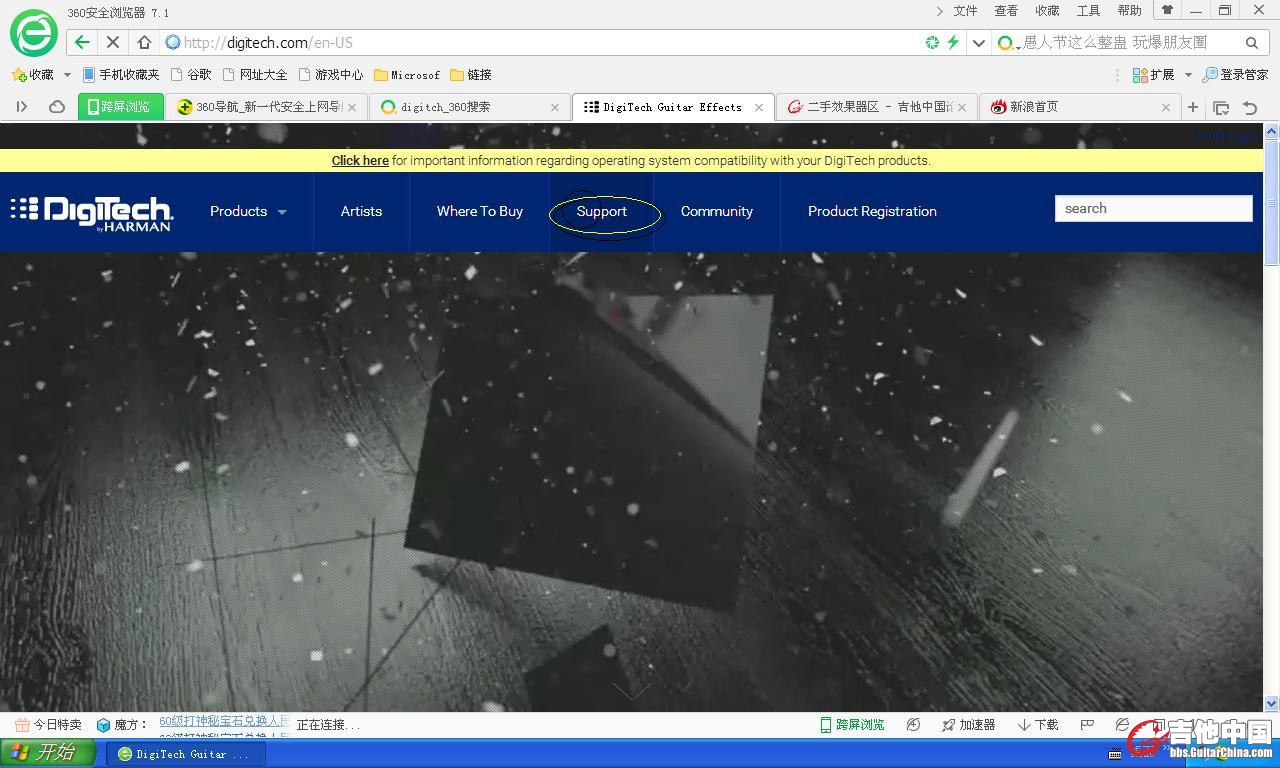Image resolution: width=1280 pixels, height=768 pixels.
Task: Switch to the 新浪首页 tab
Action: click(1033, 107)
